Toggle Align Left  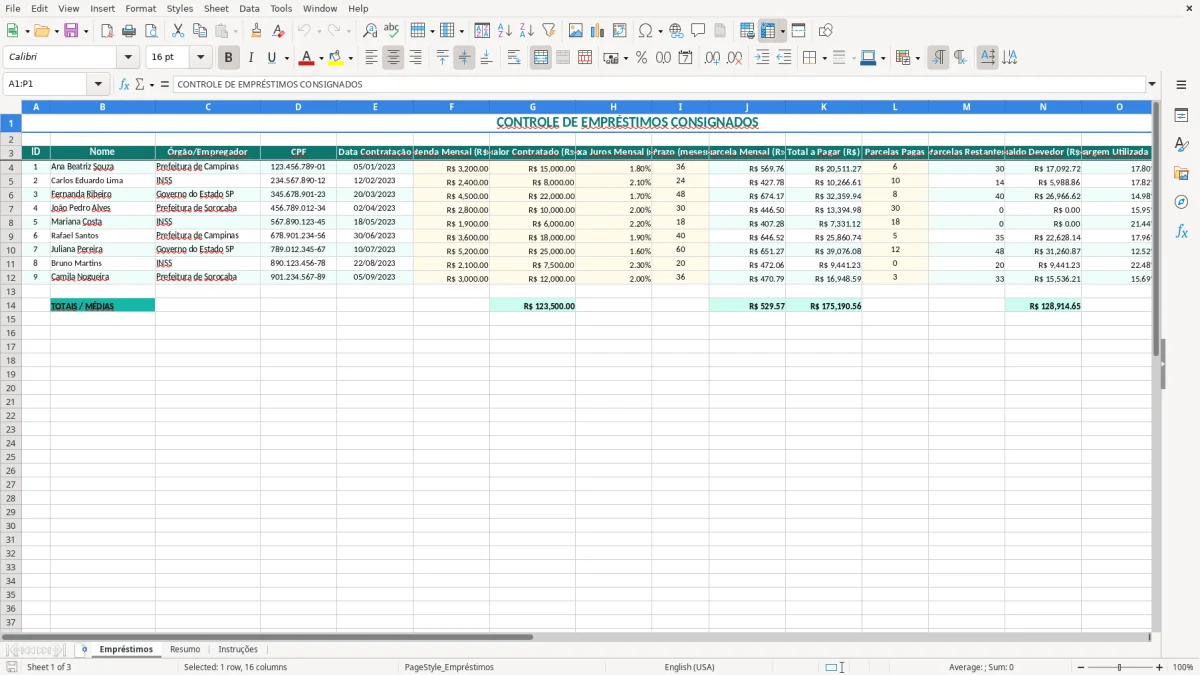pyautogui.click(x=371, y=58)
